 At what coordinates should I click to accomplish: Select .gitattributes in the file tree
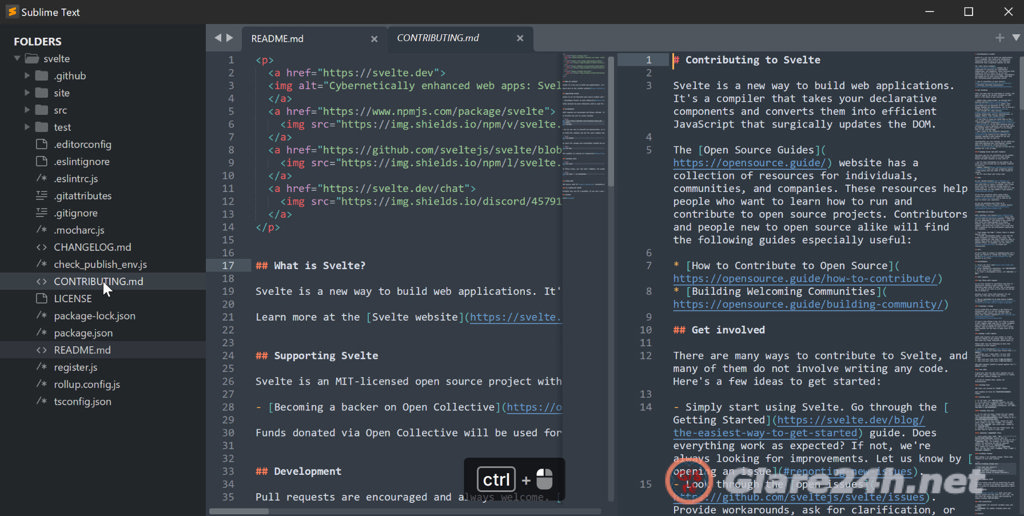pos(82,195)
